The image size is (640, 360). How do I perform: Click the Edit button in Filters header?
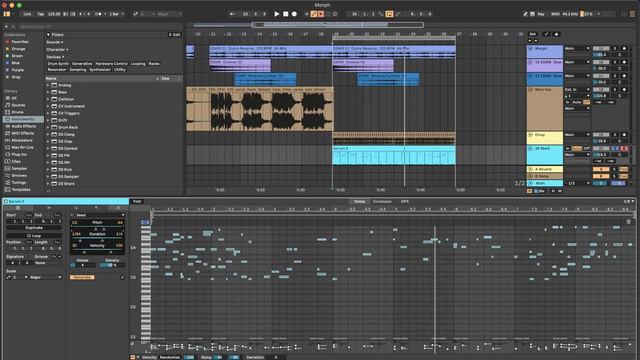tap(175, 35)
